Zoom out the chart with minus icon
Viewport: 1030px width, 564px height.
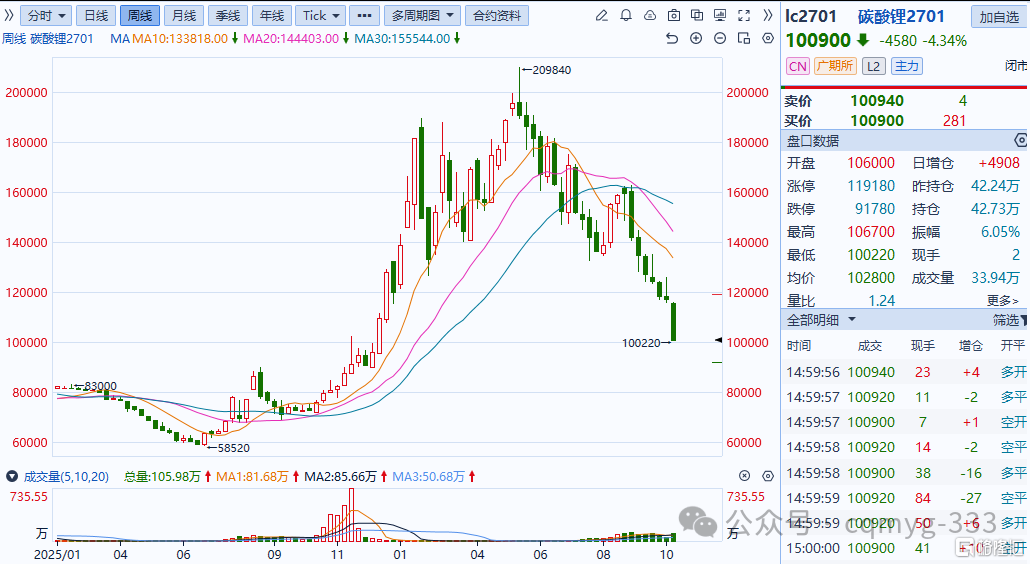coord(720,39)
